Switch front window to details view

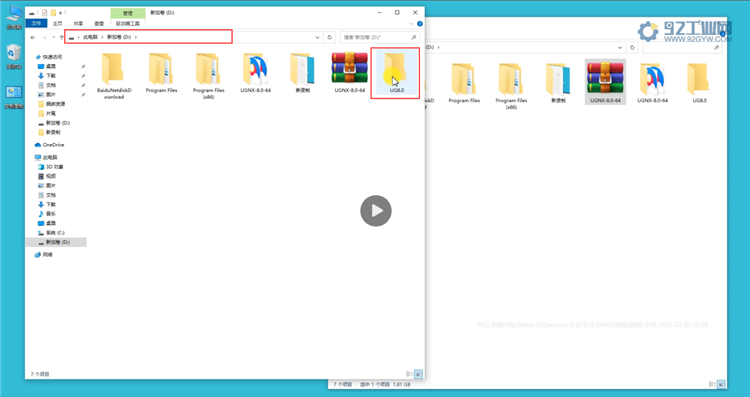click(409, 374)
